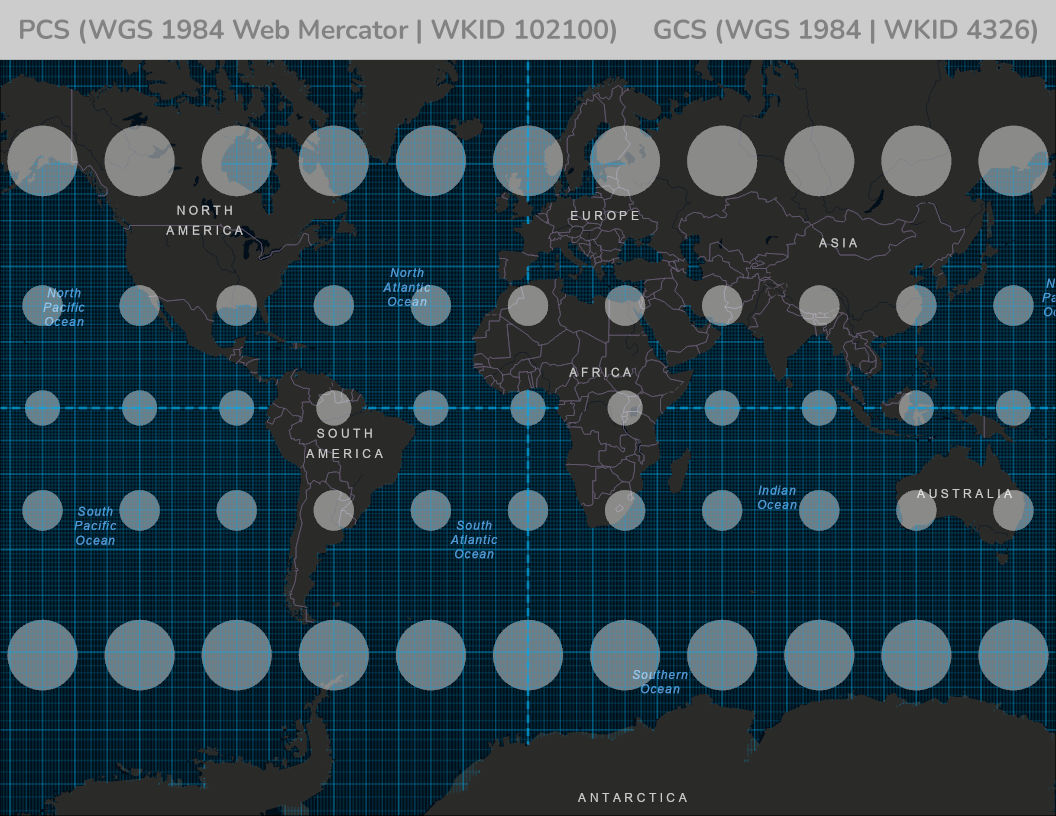Click the AFRICA continent label
Image resolution: width=1056 pixels, height=816 pixels.
601,373
